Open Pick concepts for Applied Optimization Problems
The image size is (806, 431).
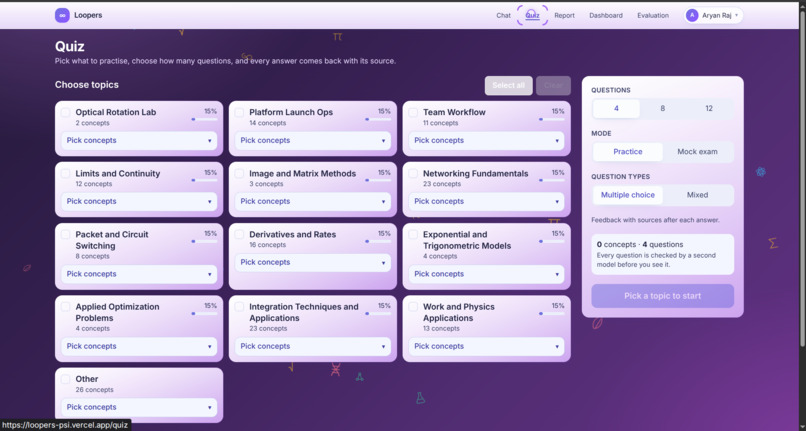pyautogui.click(x=139, y=346)
